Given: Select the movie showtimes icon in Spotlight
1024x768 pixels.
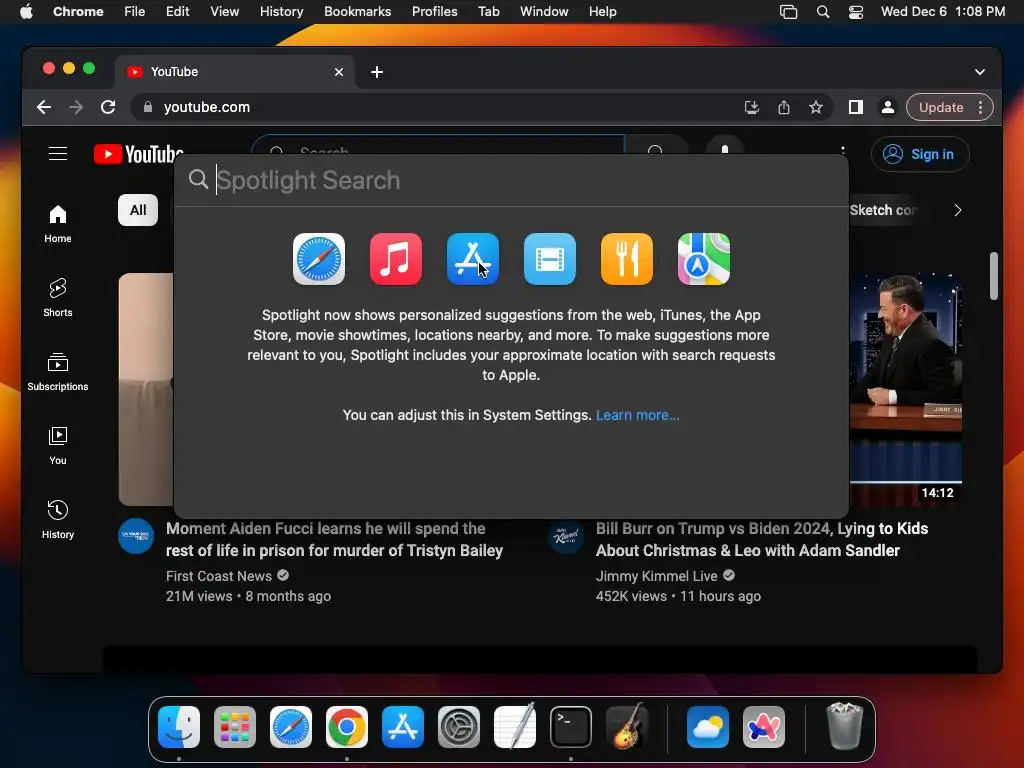Looking at the screenshot, I should [550, 259].
